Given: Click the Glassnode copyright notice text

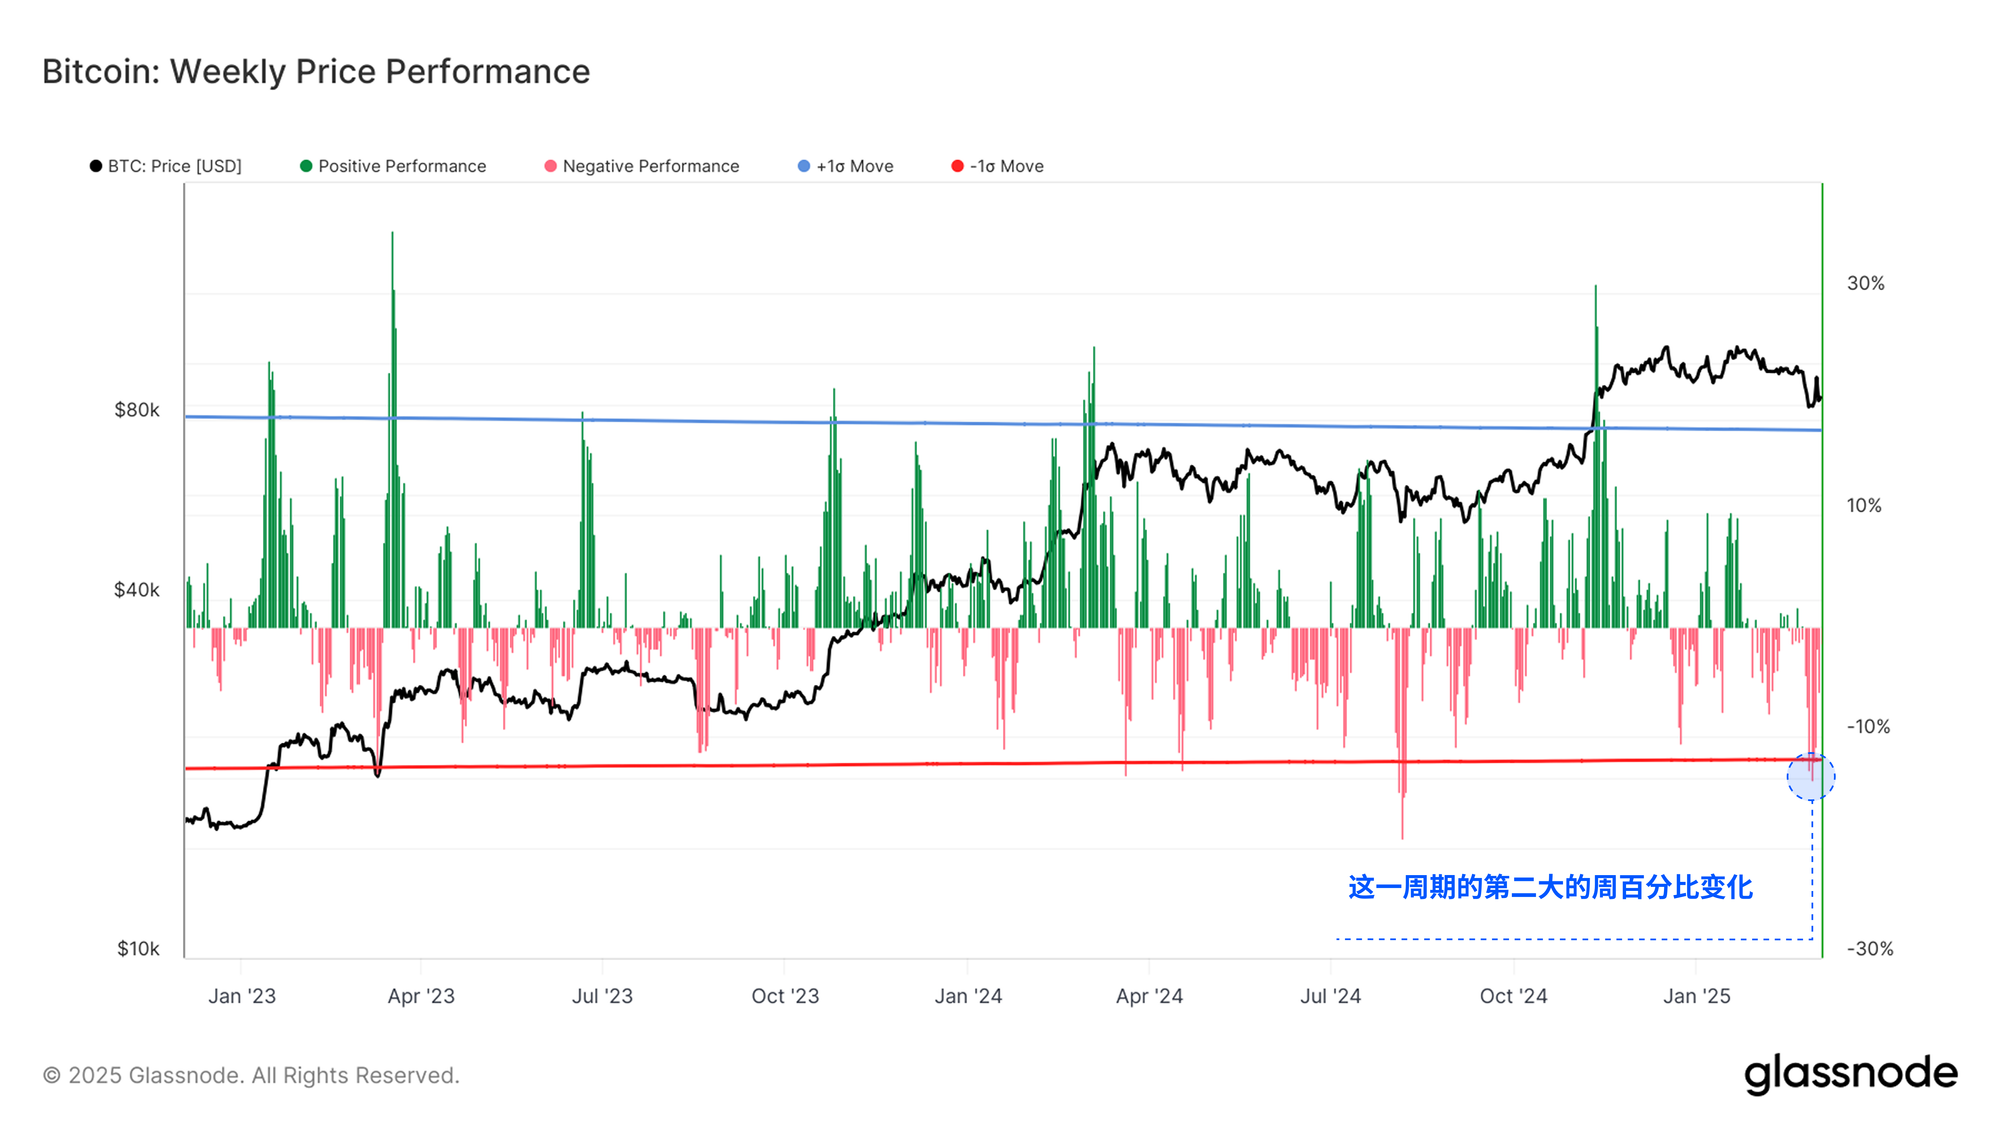Looking at the screenshot, I should click(251, 1075).
